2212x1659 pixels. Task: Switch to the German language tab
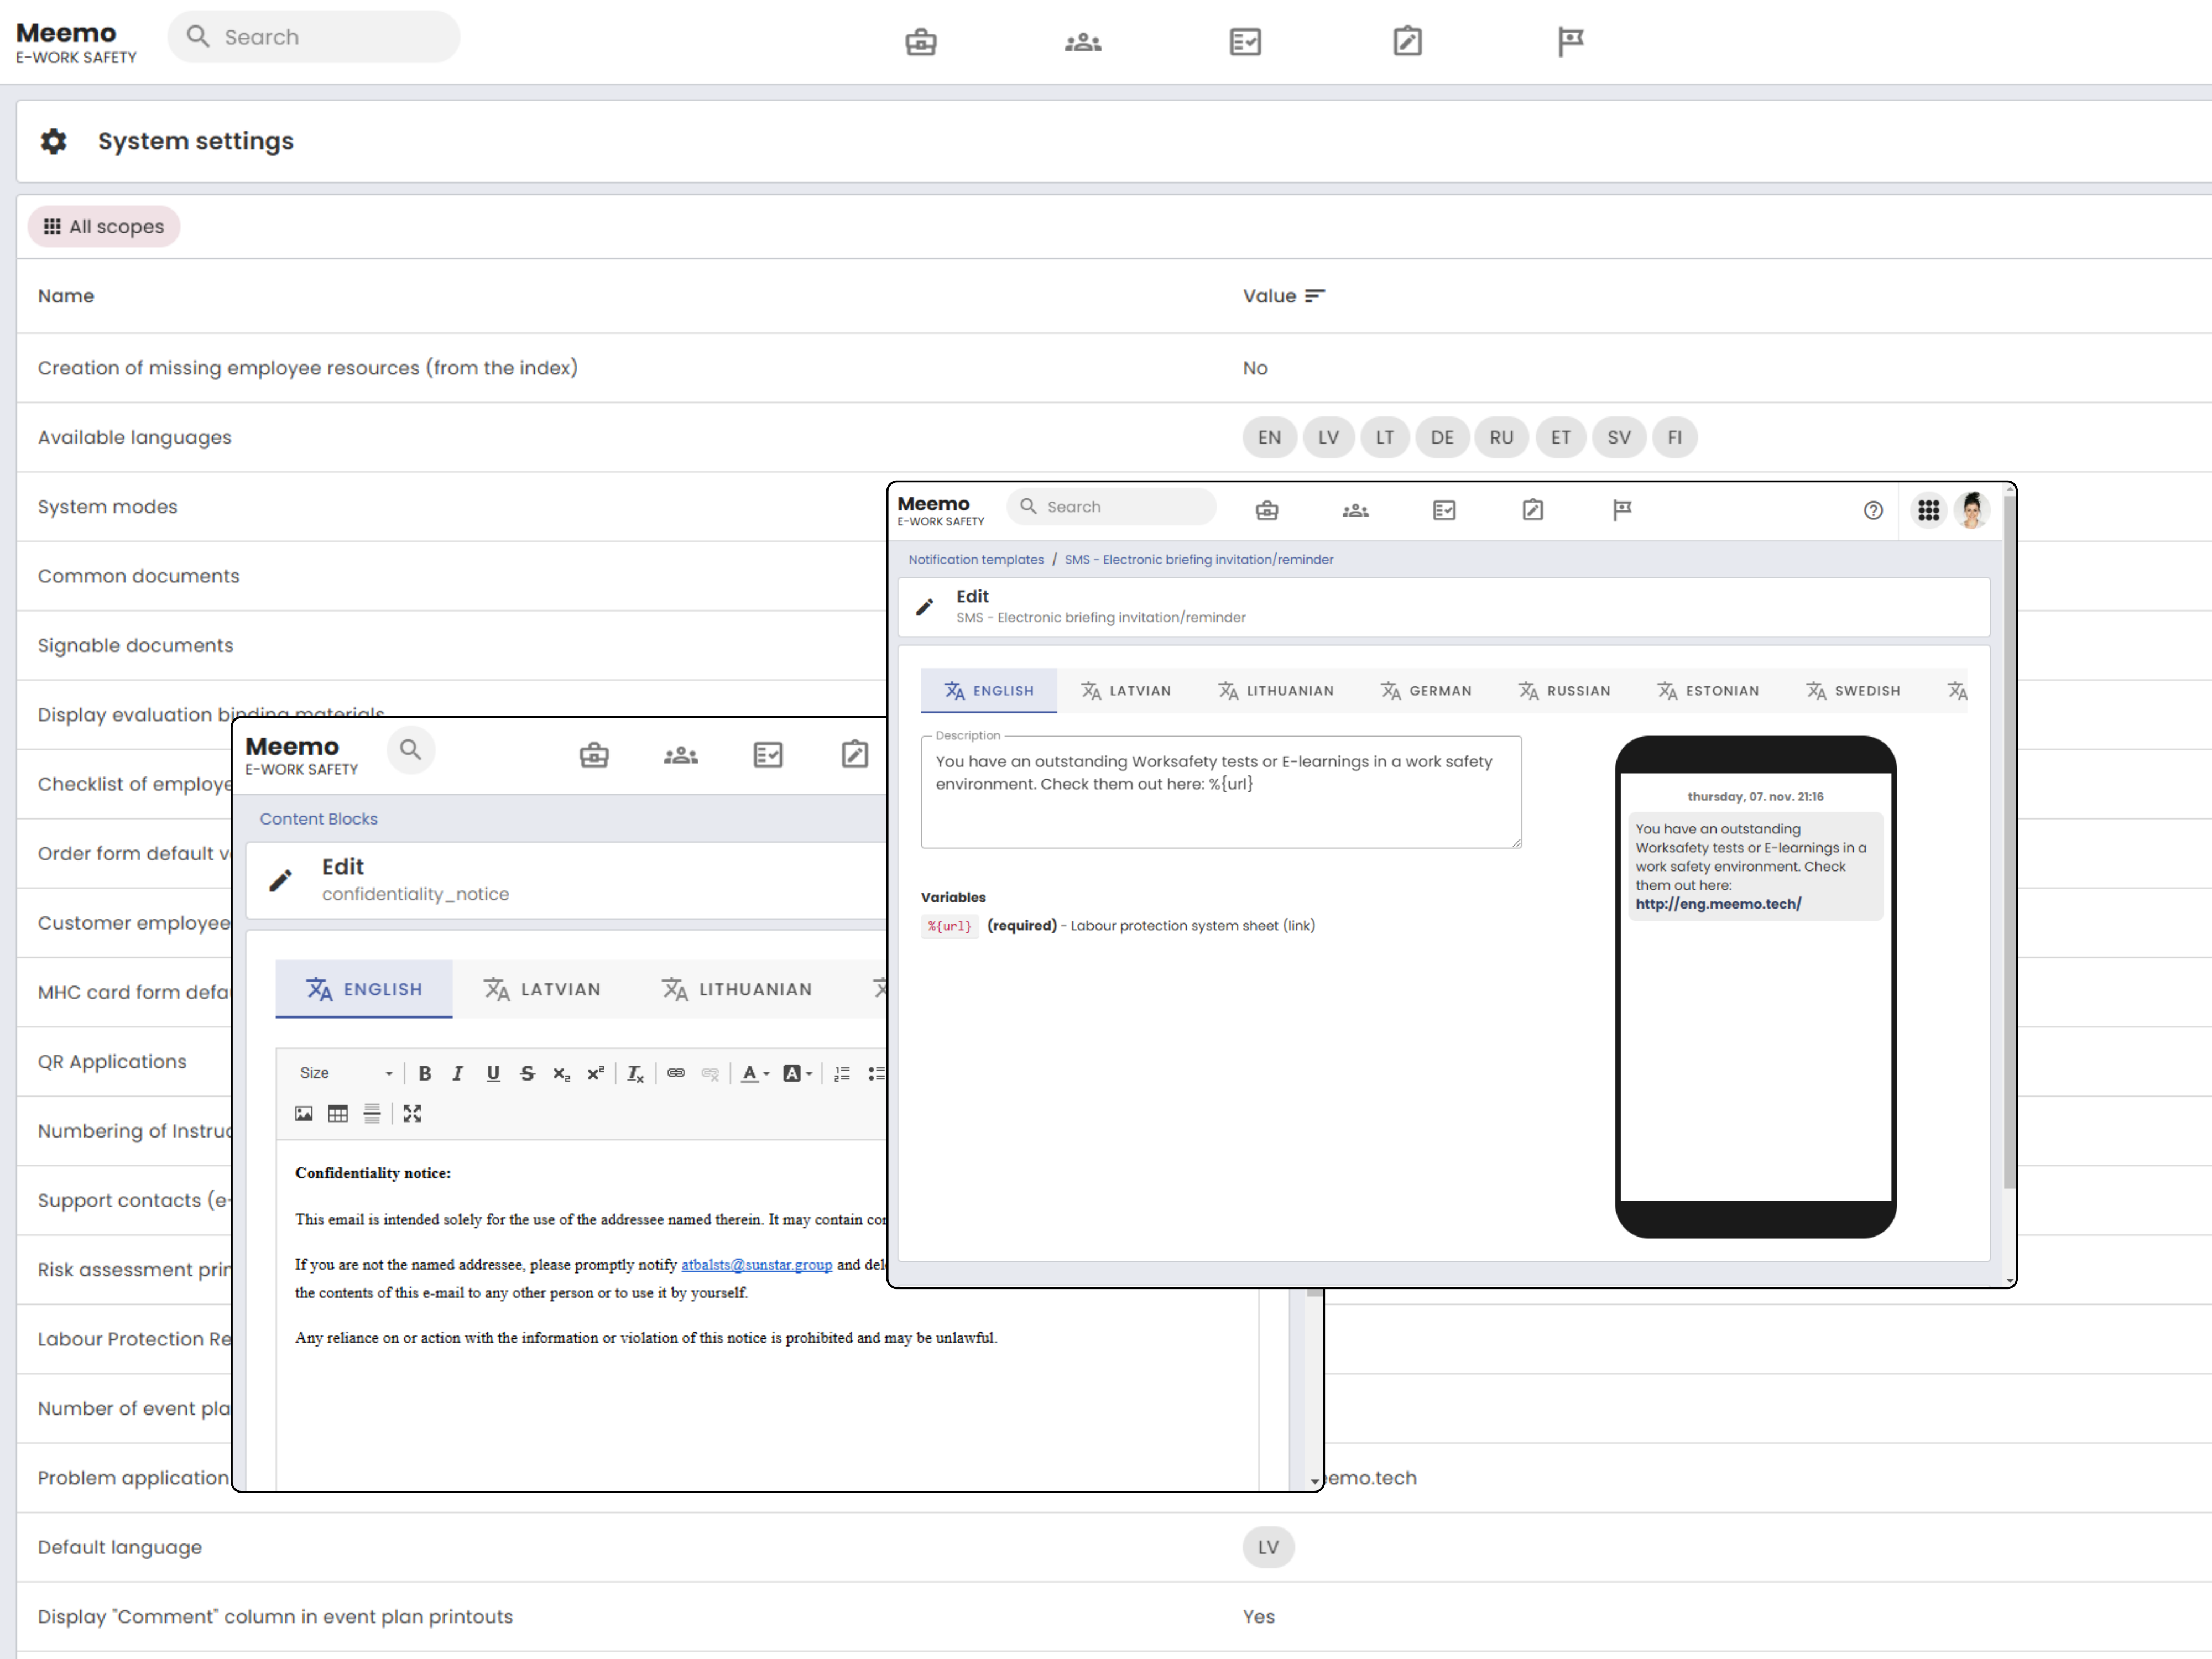coord(1426,691)
